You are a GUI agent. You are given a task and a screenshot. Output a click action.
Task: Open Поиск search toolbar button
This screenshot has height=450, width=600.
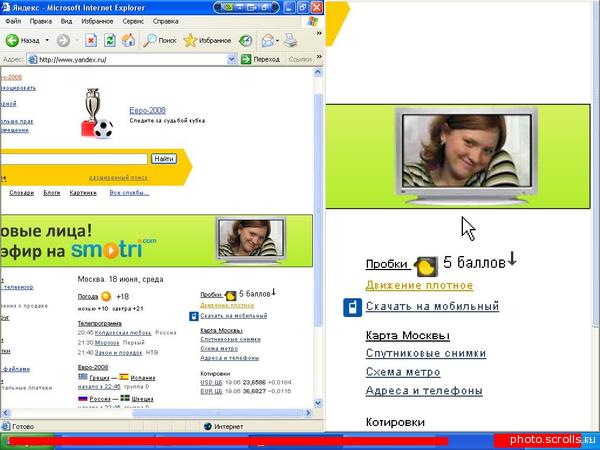pos(160,41)
